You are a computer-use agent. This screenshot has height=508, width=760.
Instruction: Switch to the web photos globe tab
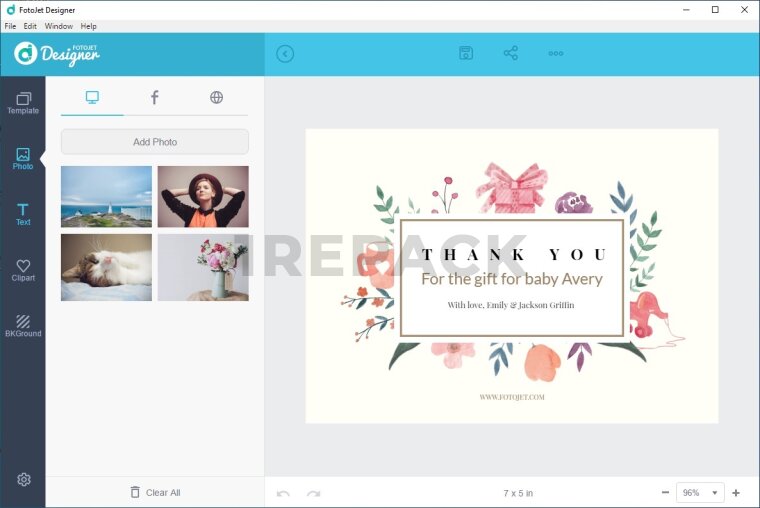pyautogui.click(x=216, y=97)
